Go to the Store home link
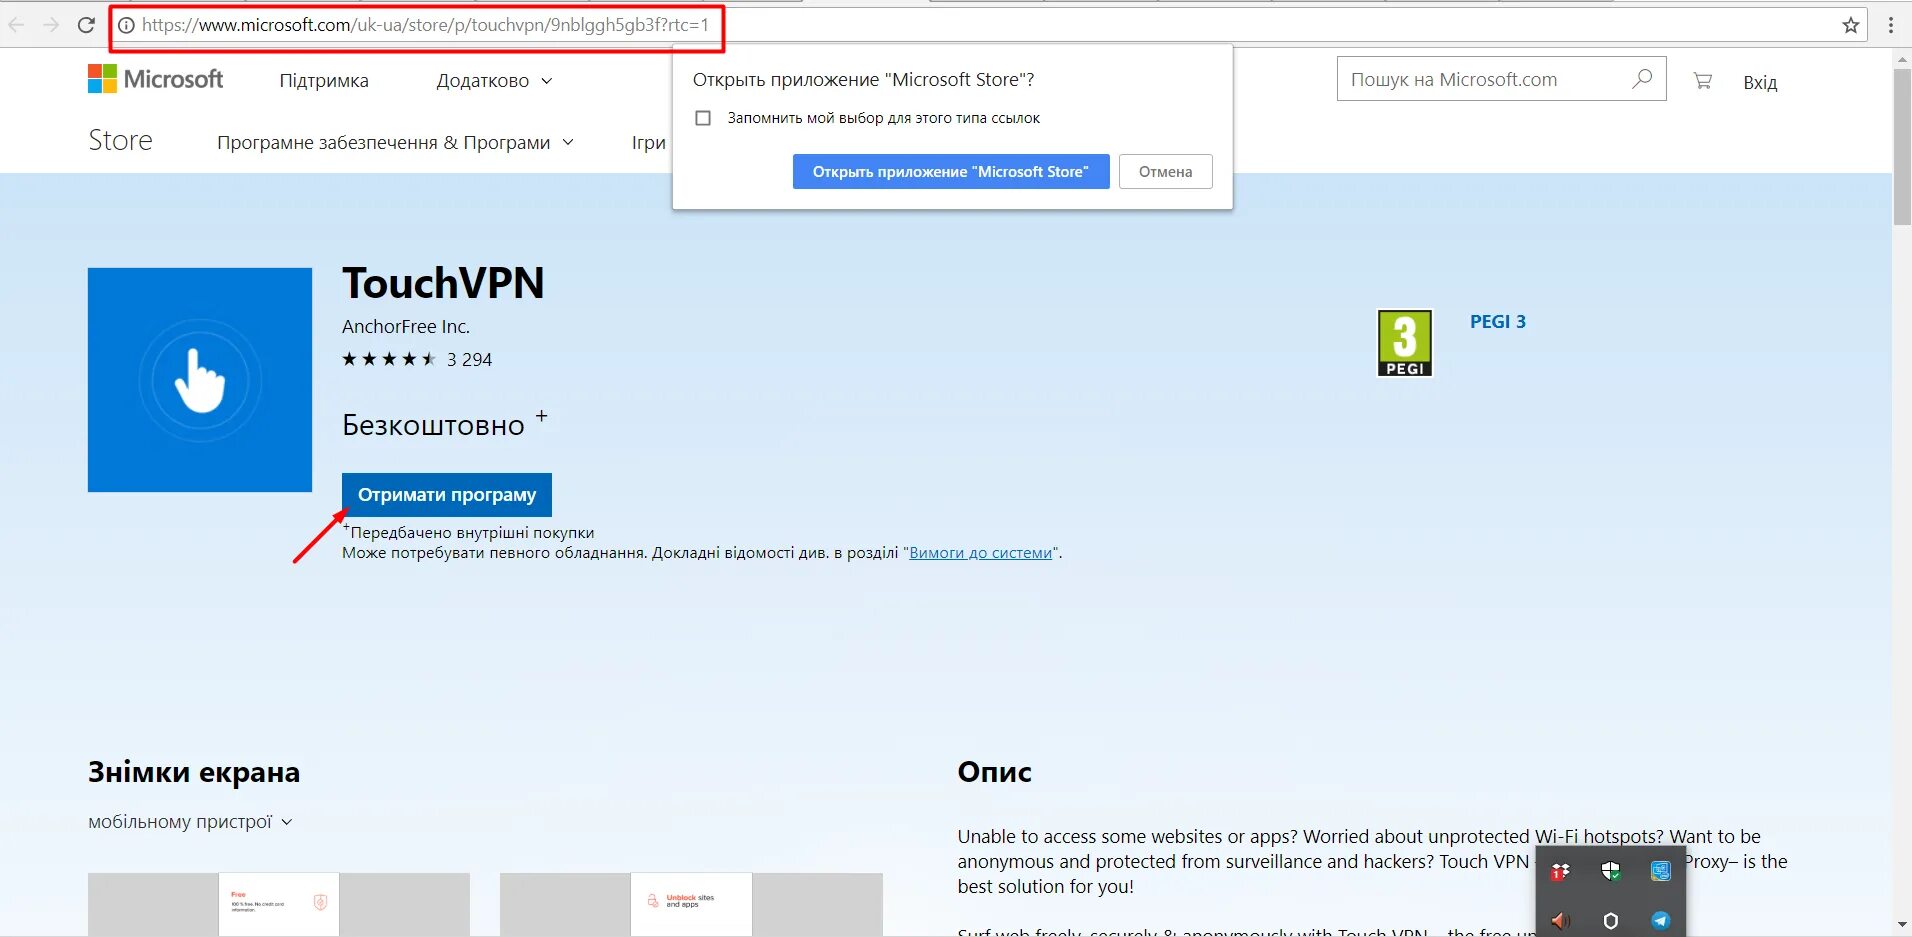The height and width of the screenshot is (937, 1912). [x=120, y=140]
